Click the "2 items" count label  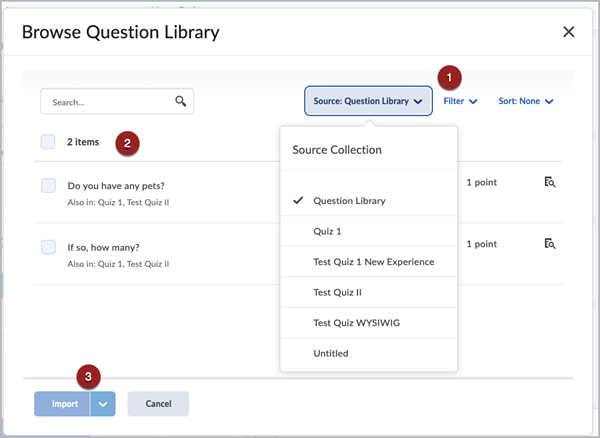[83, 142]
